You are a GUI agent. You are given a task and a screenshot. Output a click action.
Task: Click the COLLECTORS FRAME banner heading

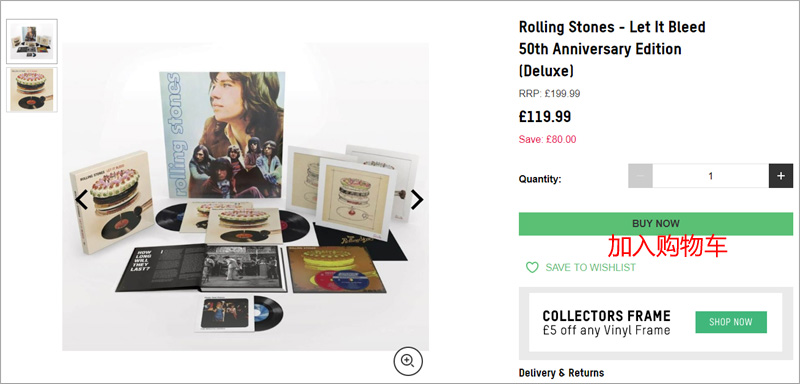(606, 316)
